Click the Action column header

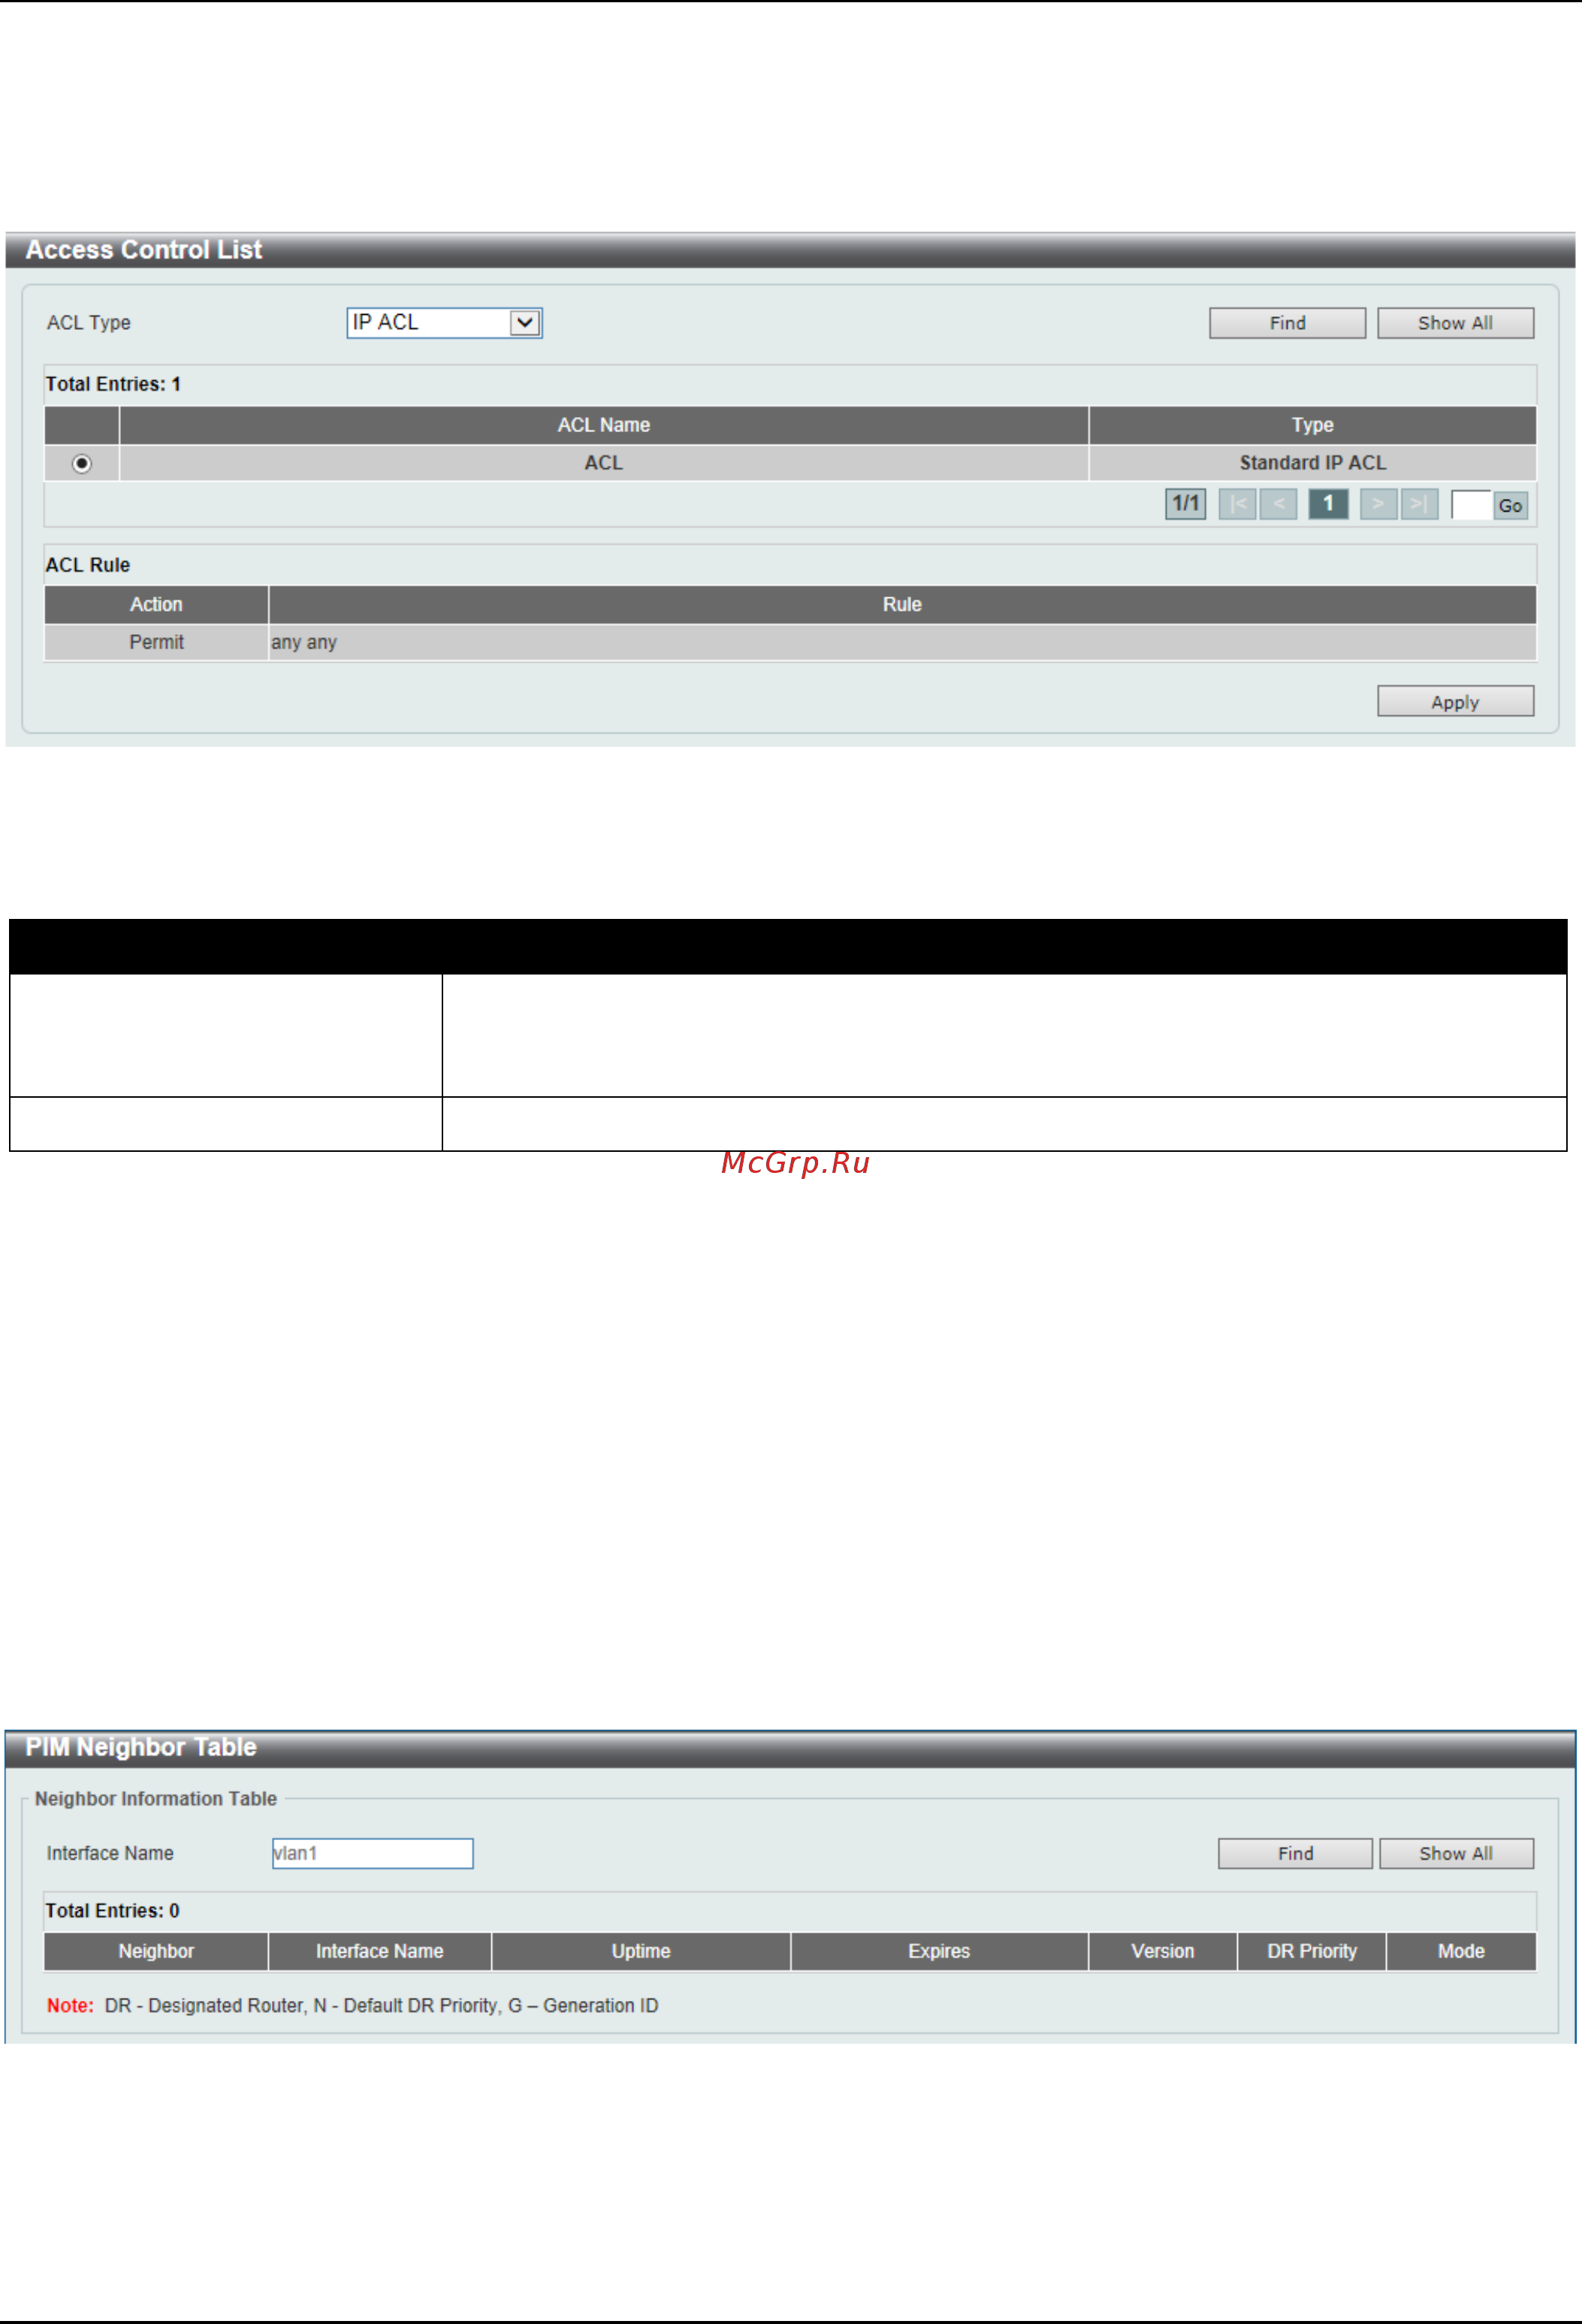point(156,604)
